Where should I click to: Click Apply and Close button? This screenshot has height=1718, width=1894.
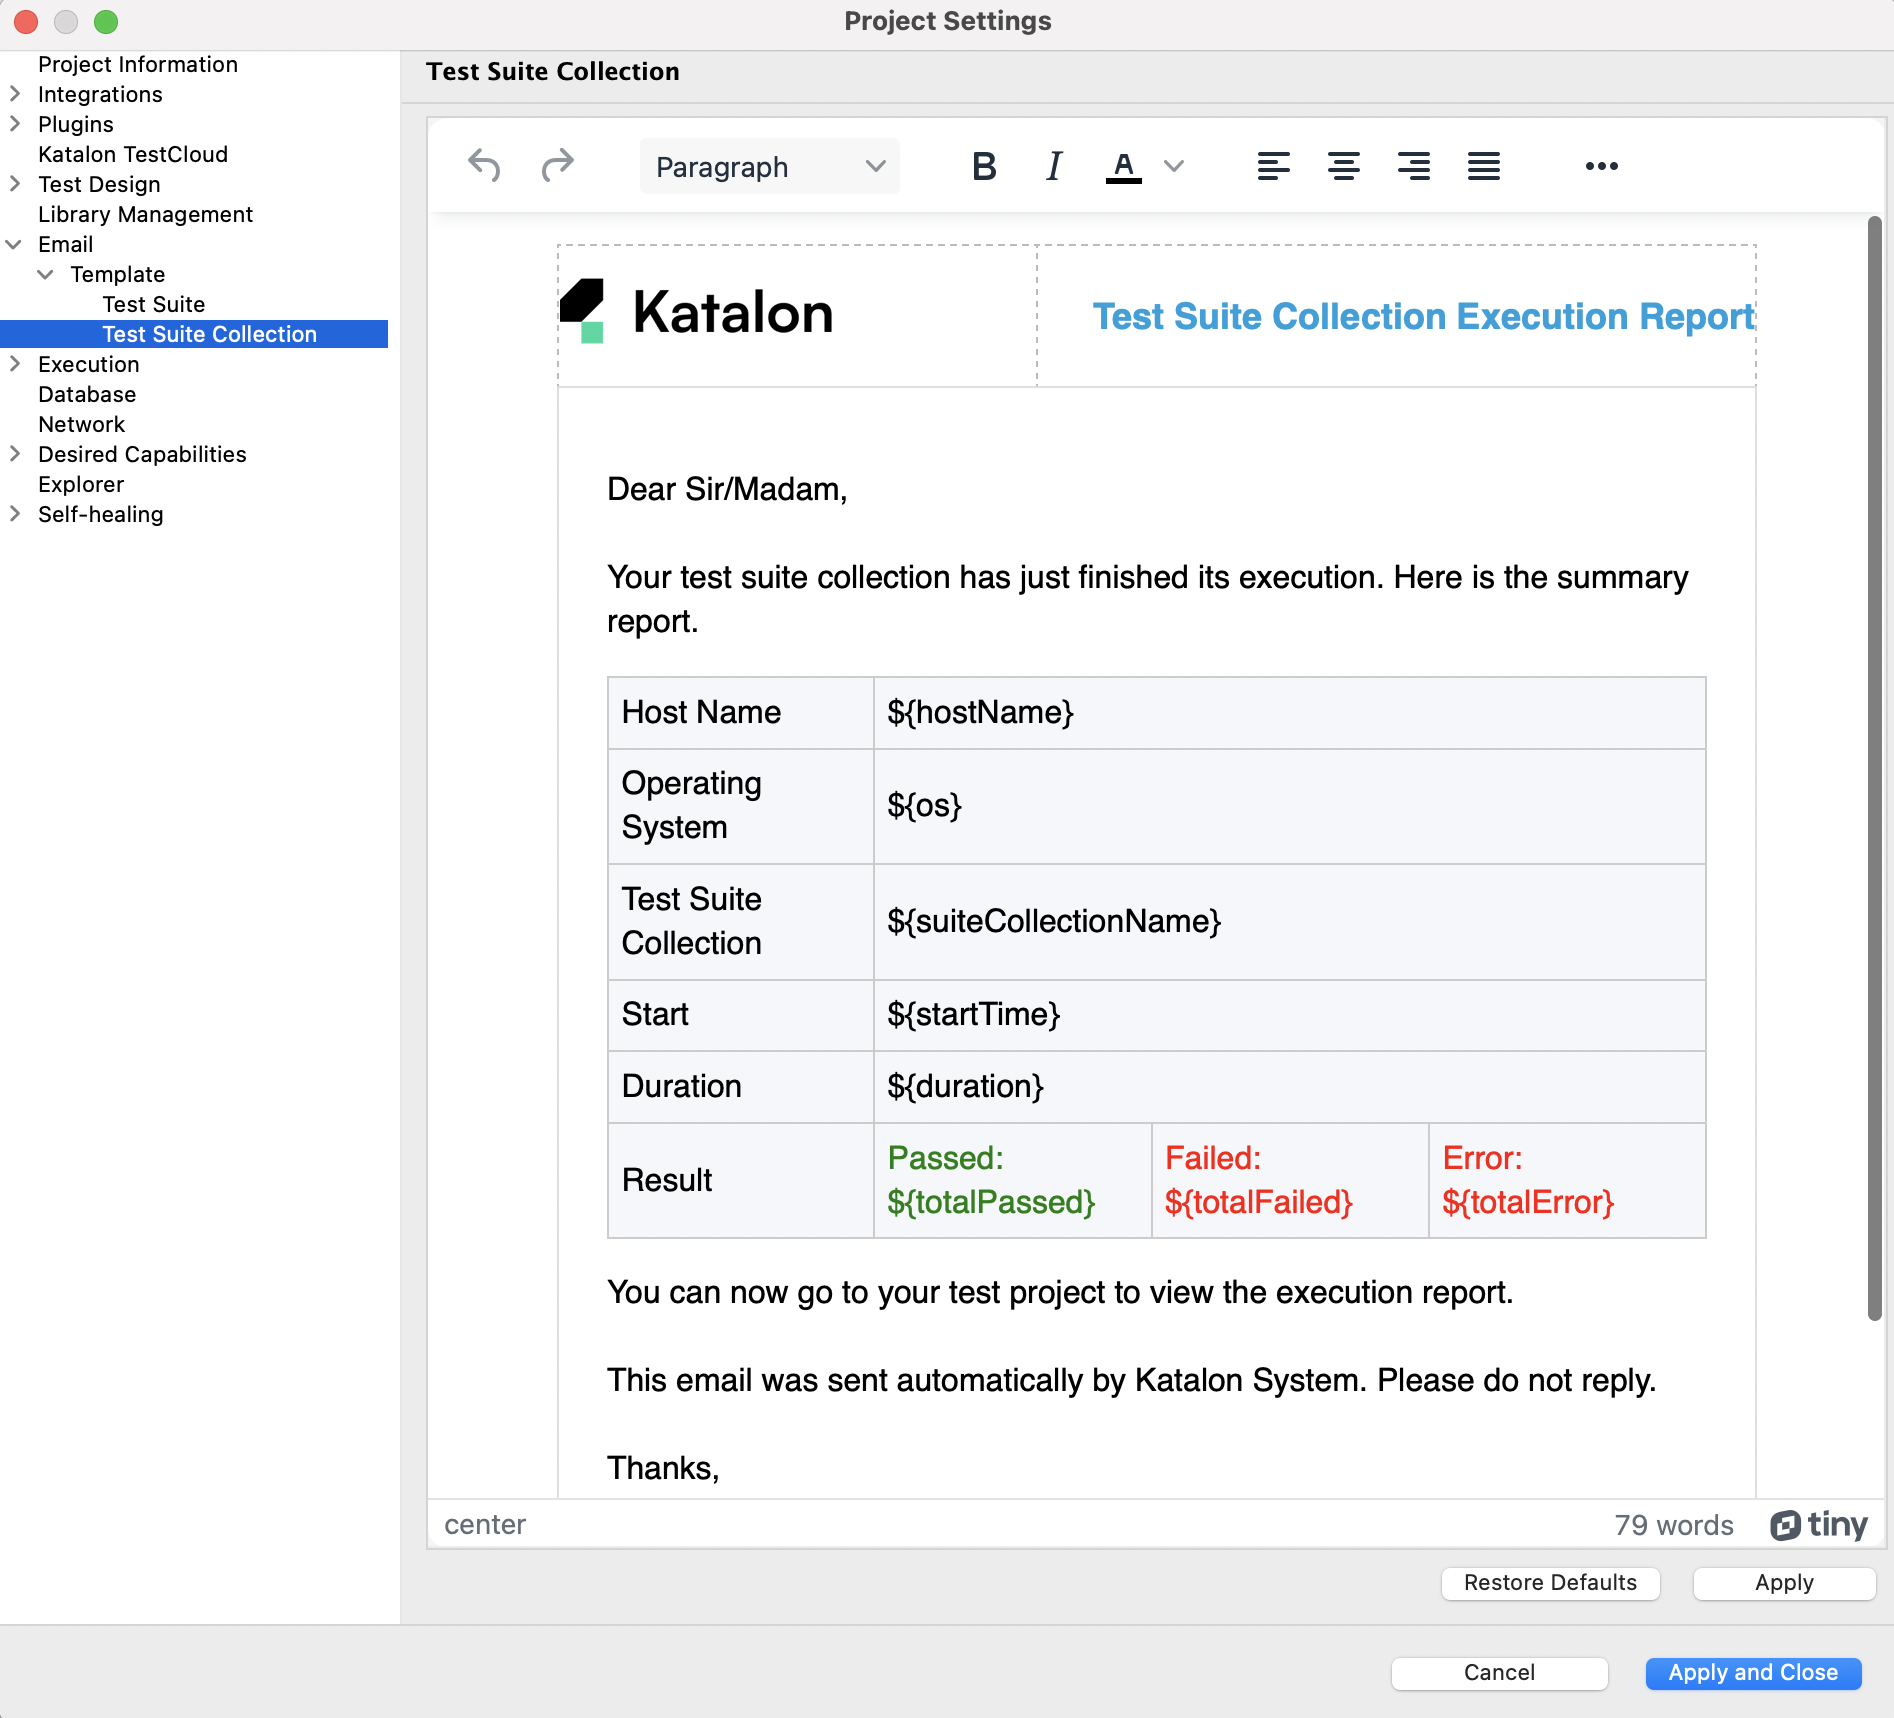[1753, 1672]
